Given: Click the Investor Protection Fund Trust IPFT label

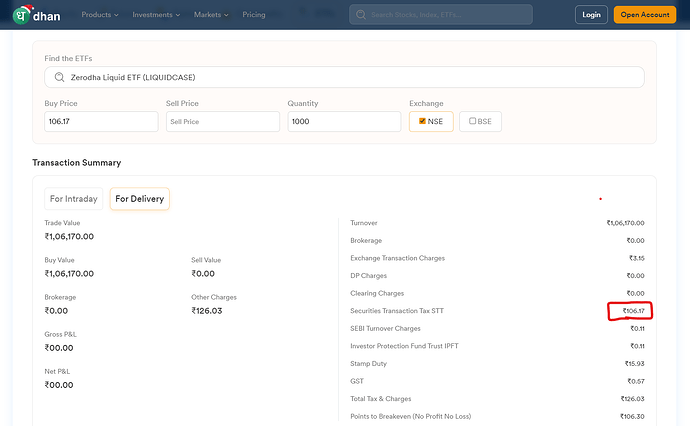Looking at the screenshot, I should (404, 346).
